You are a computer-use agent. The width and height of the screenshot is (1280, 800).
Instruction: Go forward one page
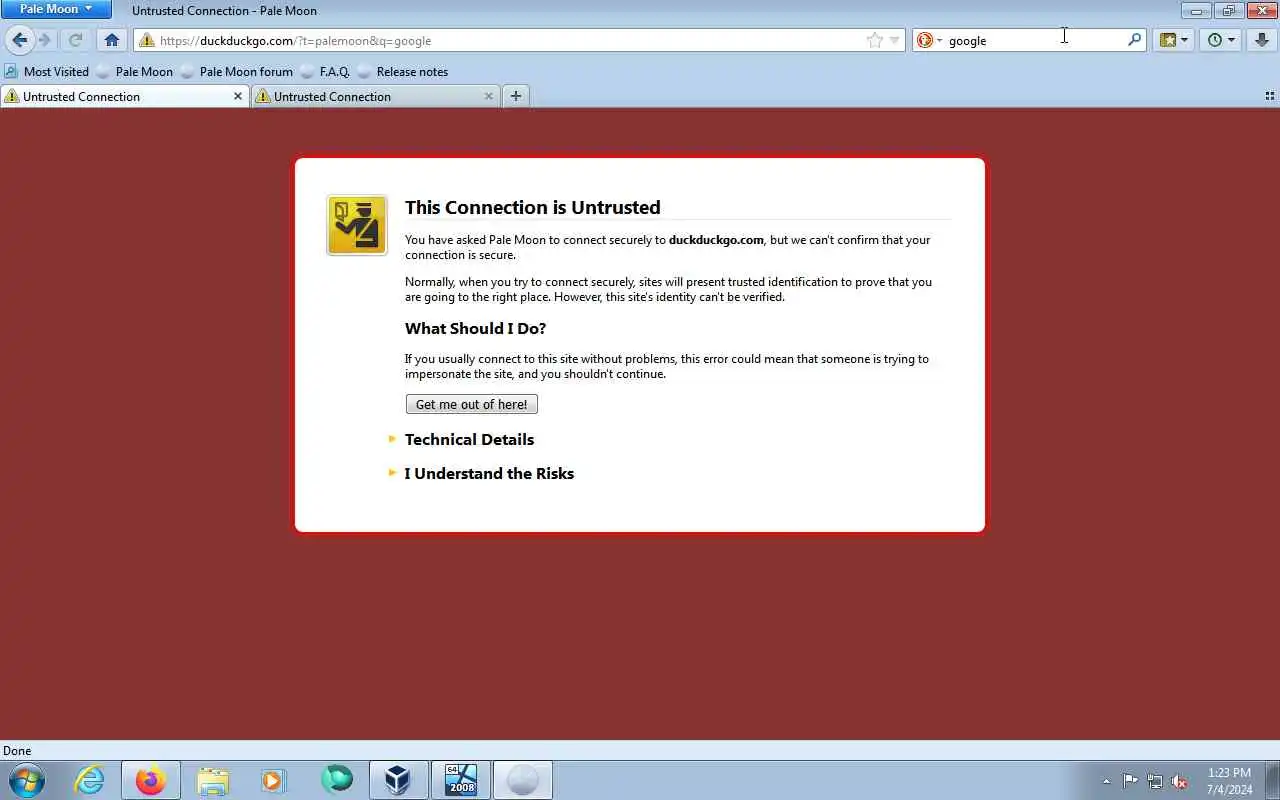click(x=45, y=40)
